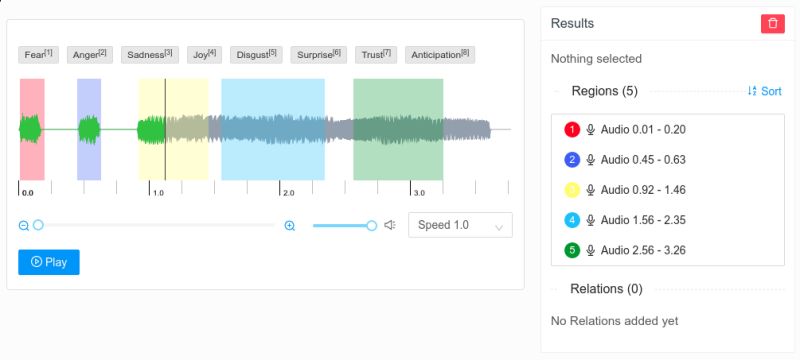Click red number 1 region badge

click(572, 130)
